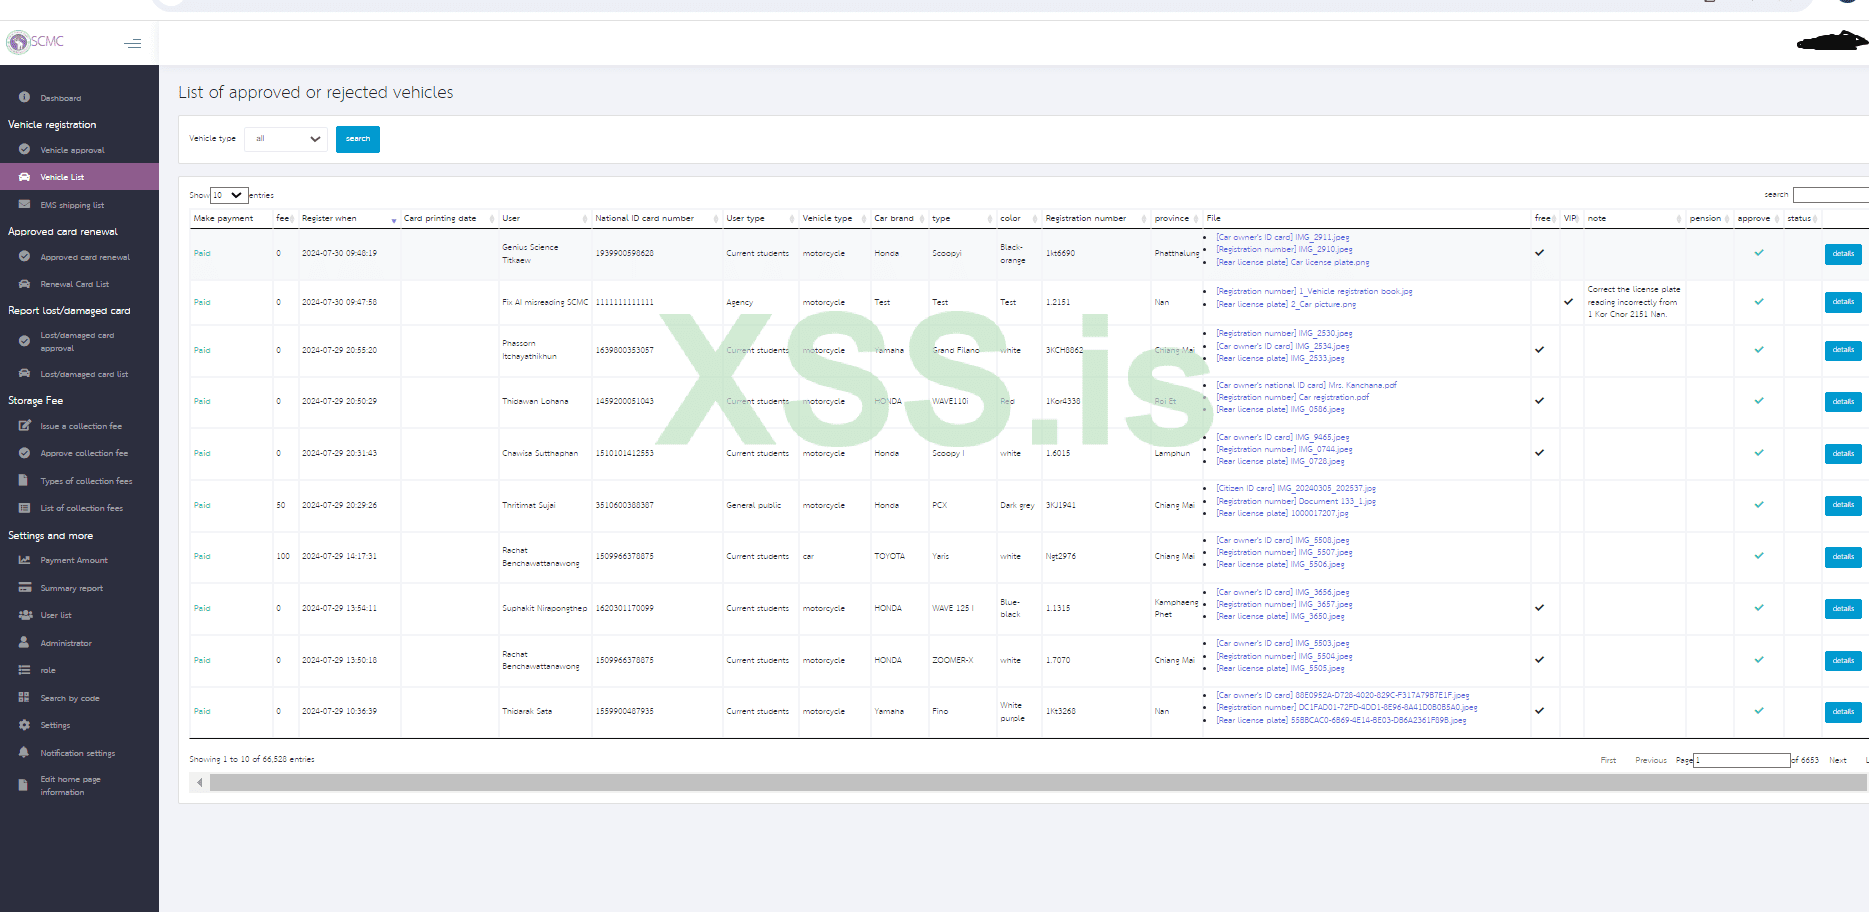Image resolution: width=1869 pixels, height=912 pixels.
Task: Sort table by Vehicle type column
Action: point(834,218)
